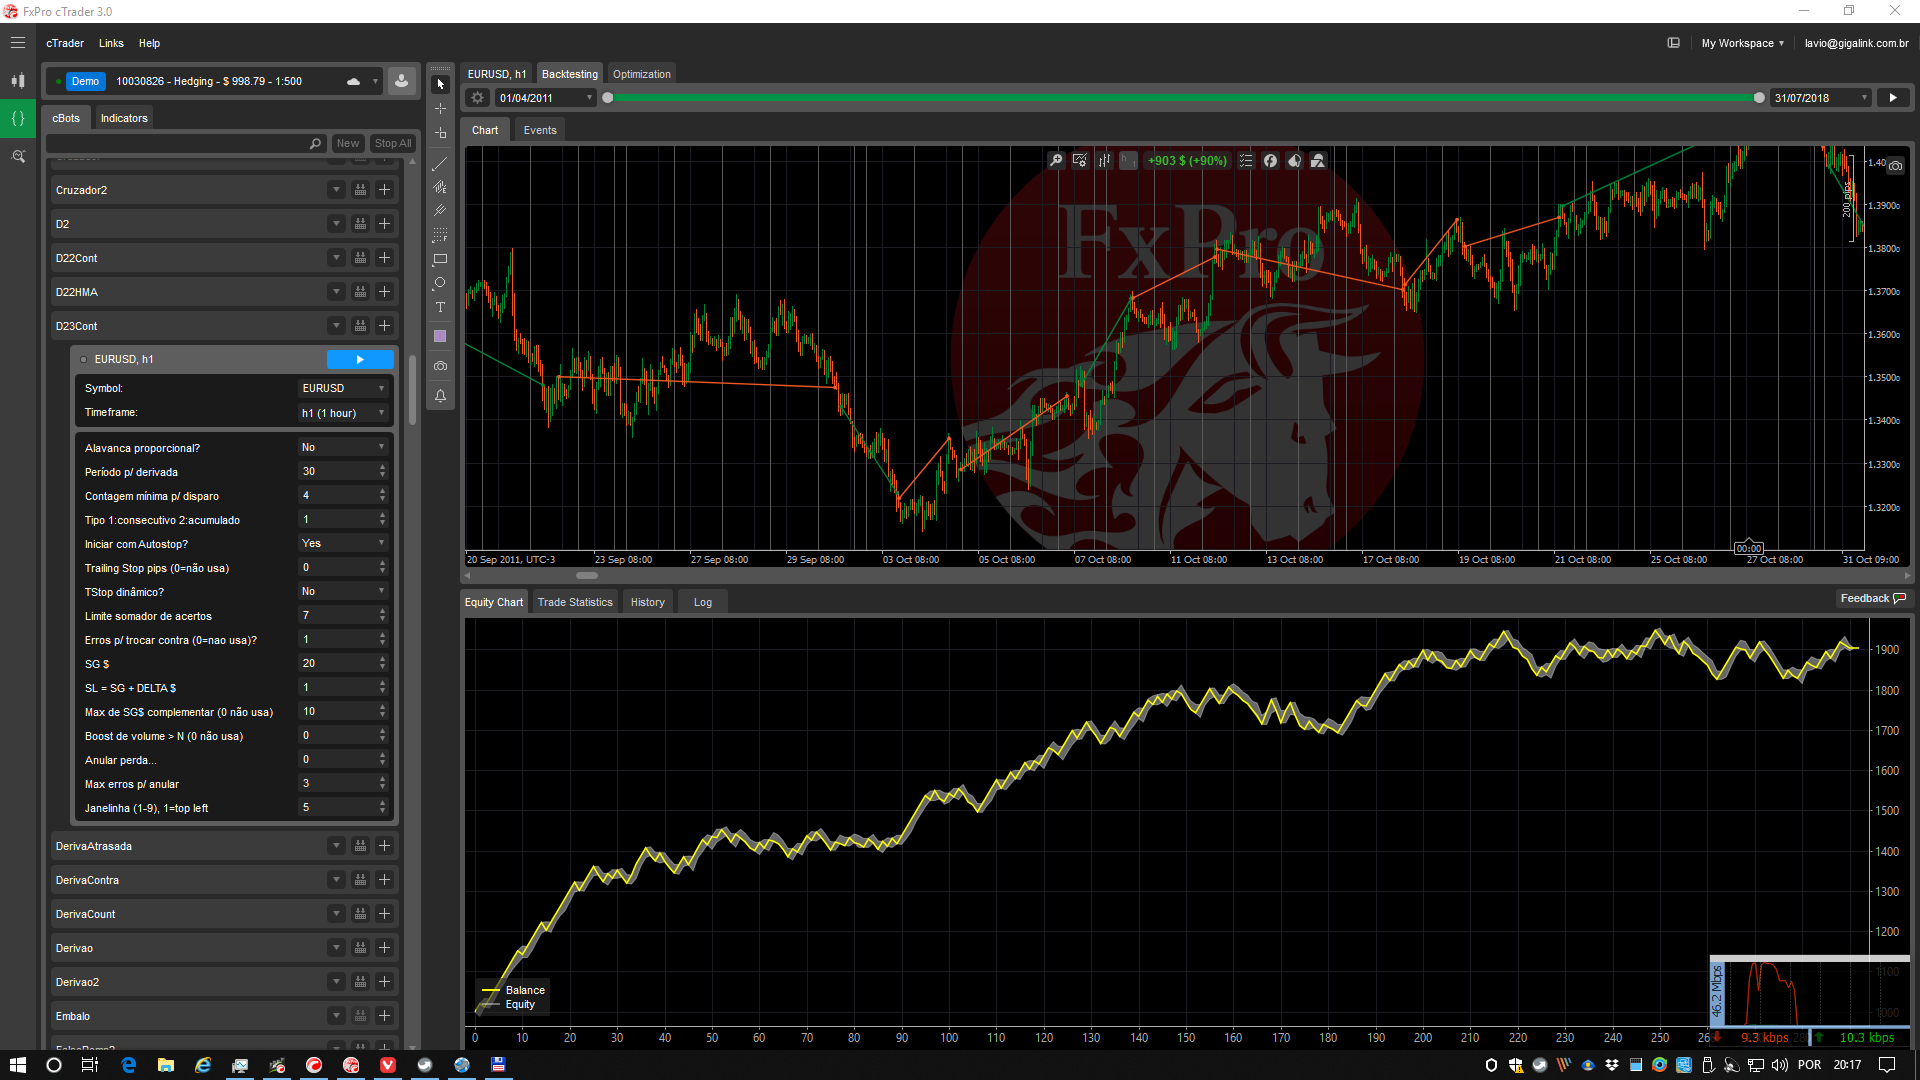Screen dimensions: 1920x1080
Task: Click the account profile icon
Action: point(401,81)
